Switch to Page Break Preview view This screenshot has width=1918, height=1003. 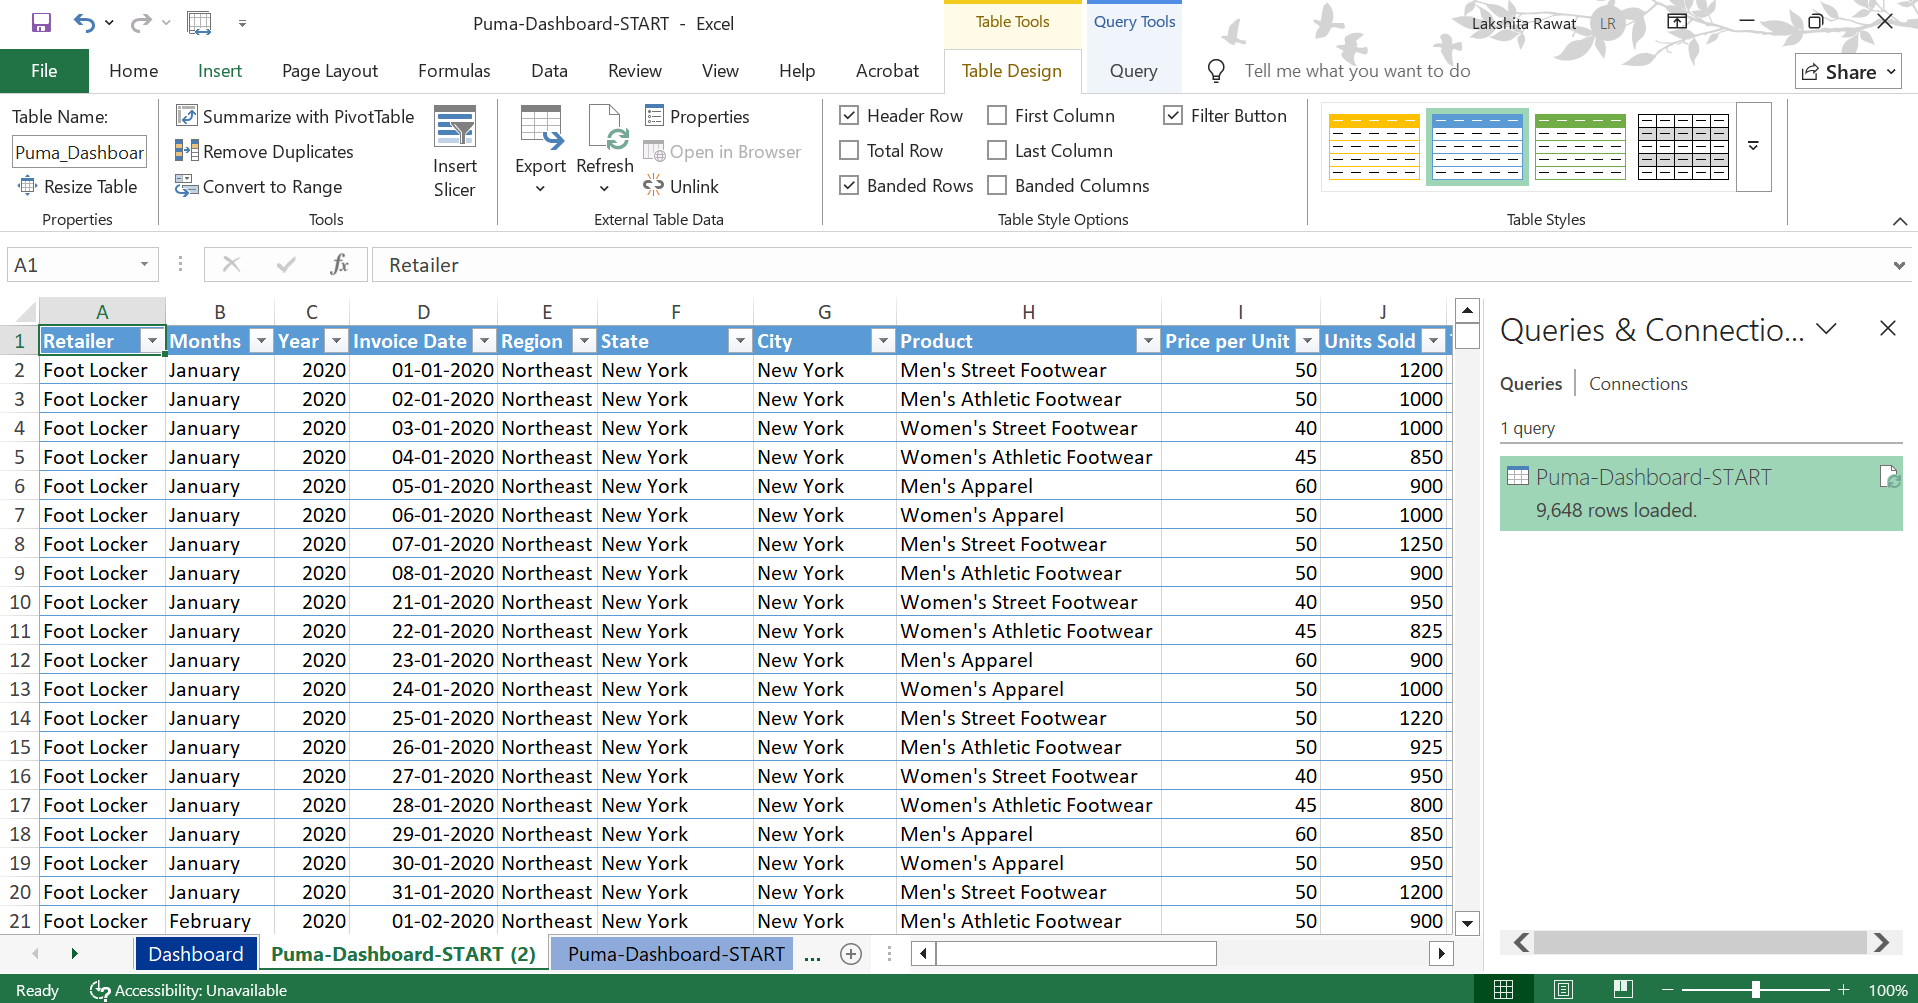pyautogui.click(x=1623, y=990)
